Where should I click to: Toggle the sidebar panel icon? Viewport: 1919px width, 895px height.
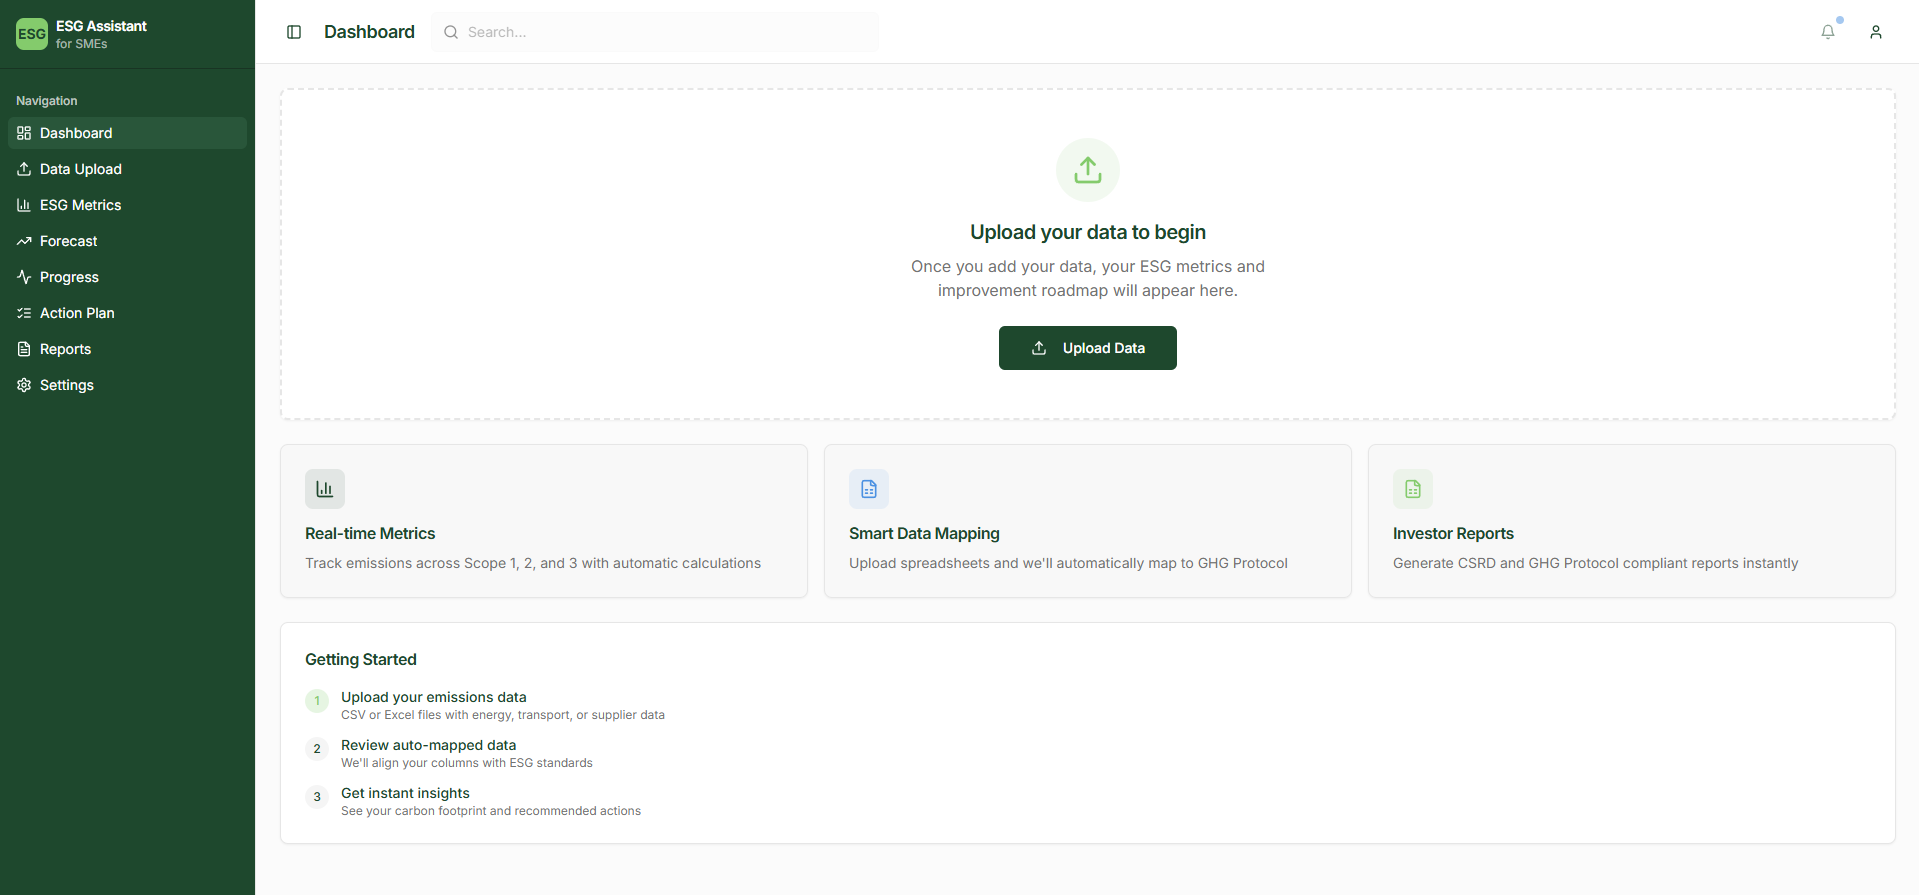pos(294,32)
